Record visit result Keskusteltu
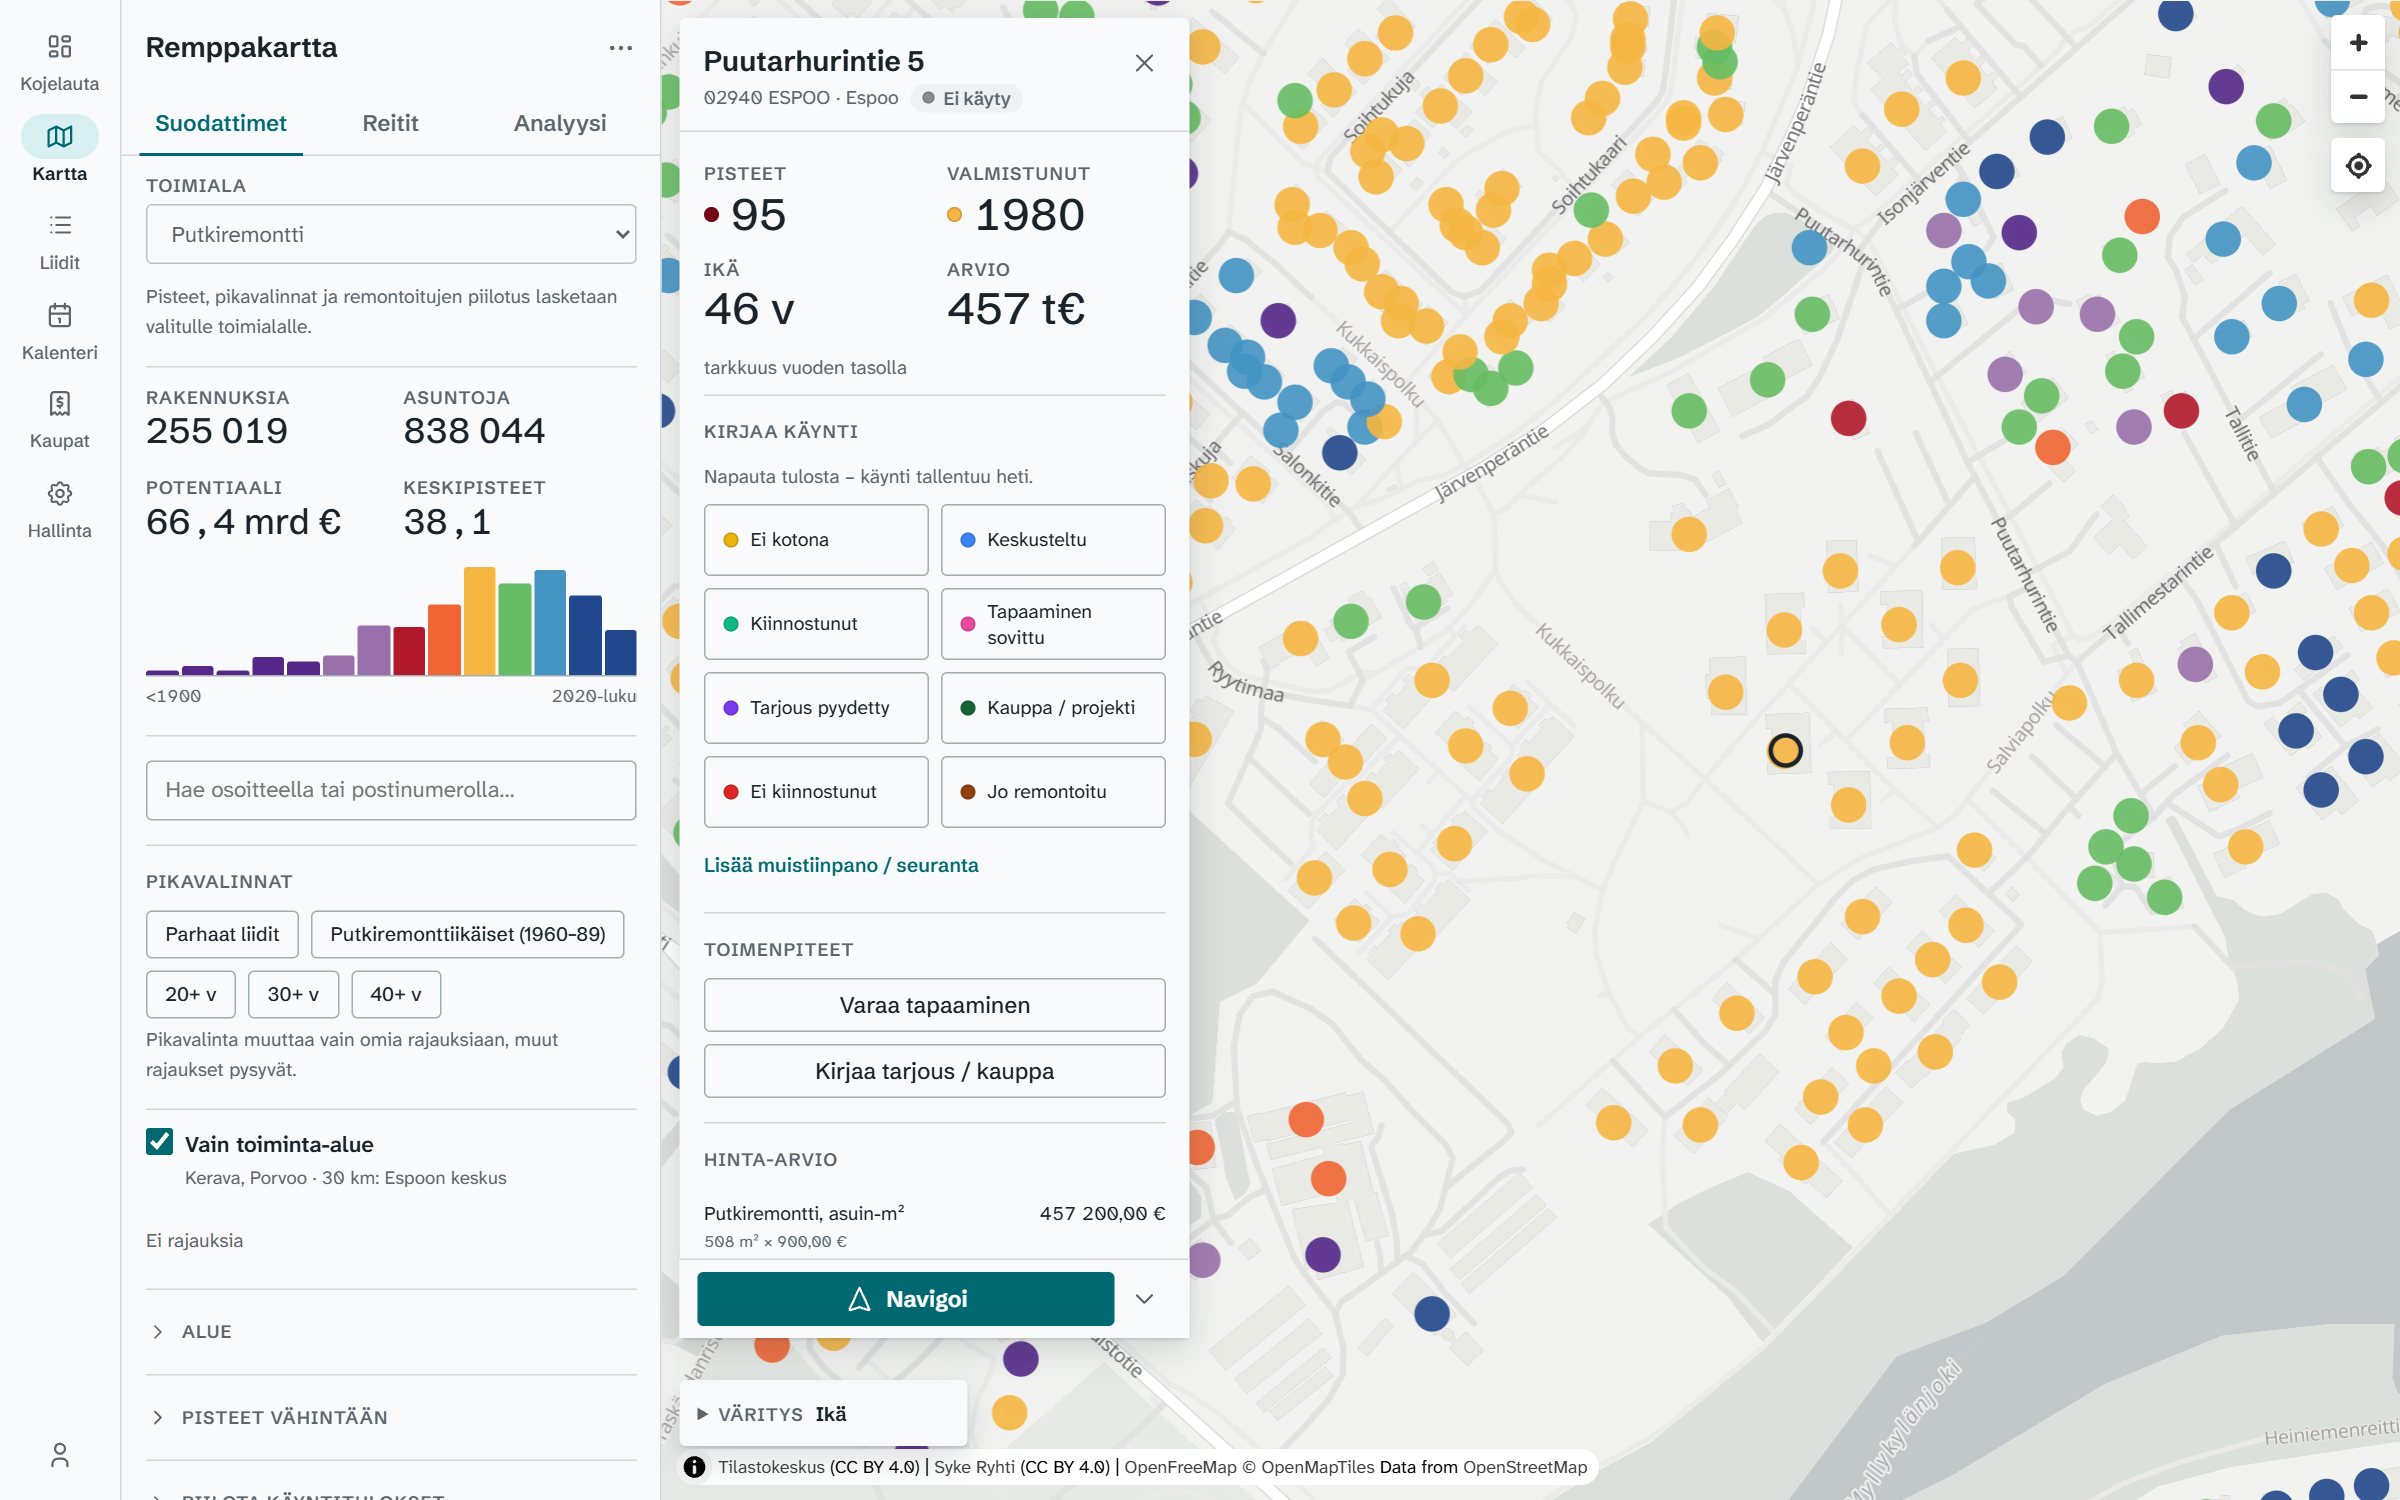This screenshot has width=2400, height=1500. pyautogui.click(x=1052, y=540)
